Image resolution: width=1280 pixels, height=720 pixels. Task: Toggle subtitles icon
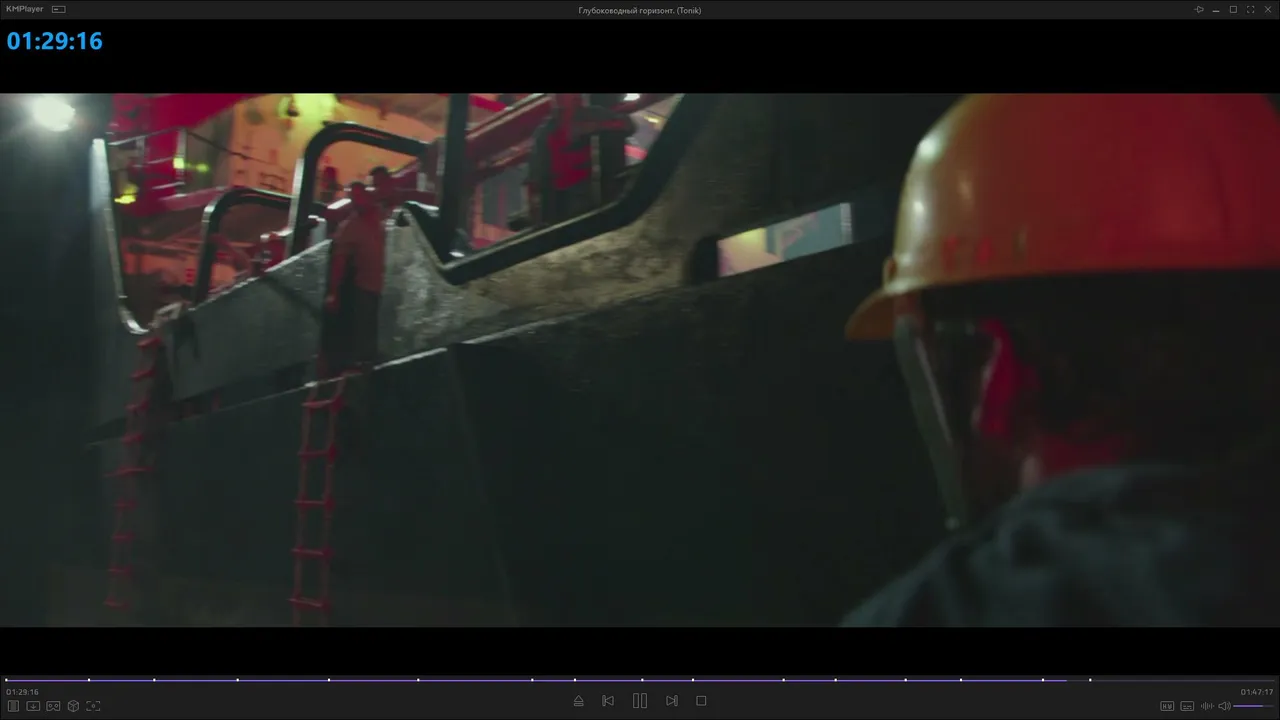1186,706
